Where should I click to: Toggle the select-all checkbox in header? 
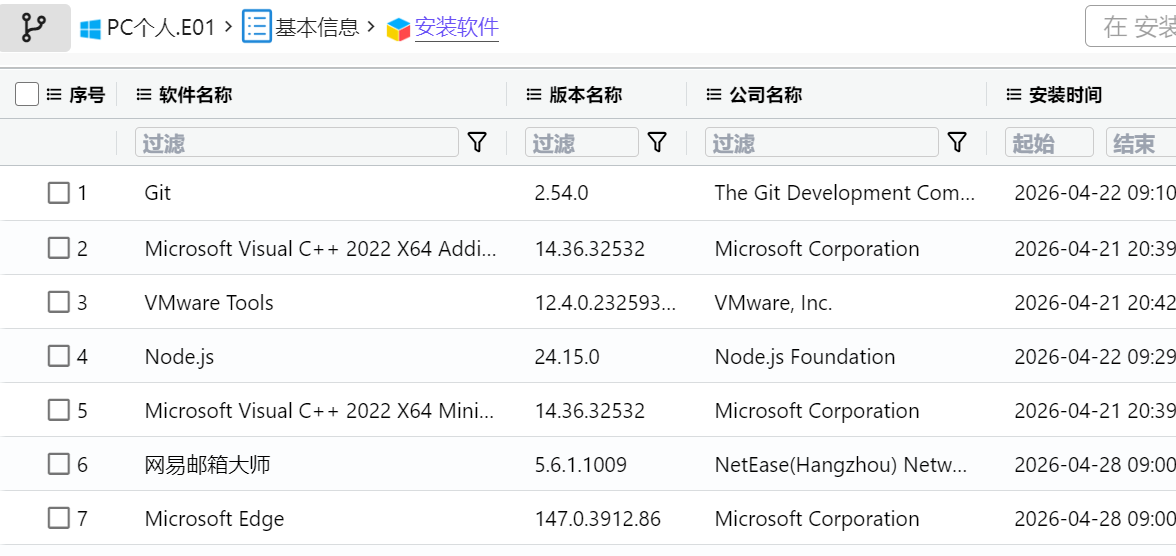pyautogui.click(x=27, y=95)
